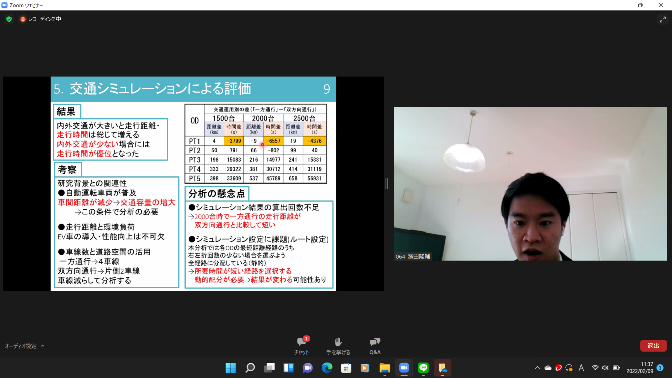Click the participant name label on video
672x378 pixels.
click(413, 256)
